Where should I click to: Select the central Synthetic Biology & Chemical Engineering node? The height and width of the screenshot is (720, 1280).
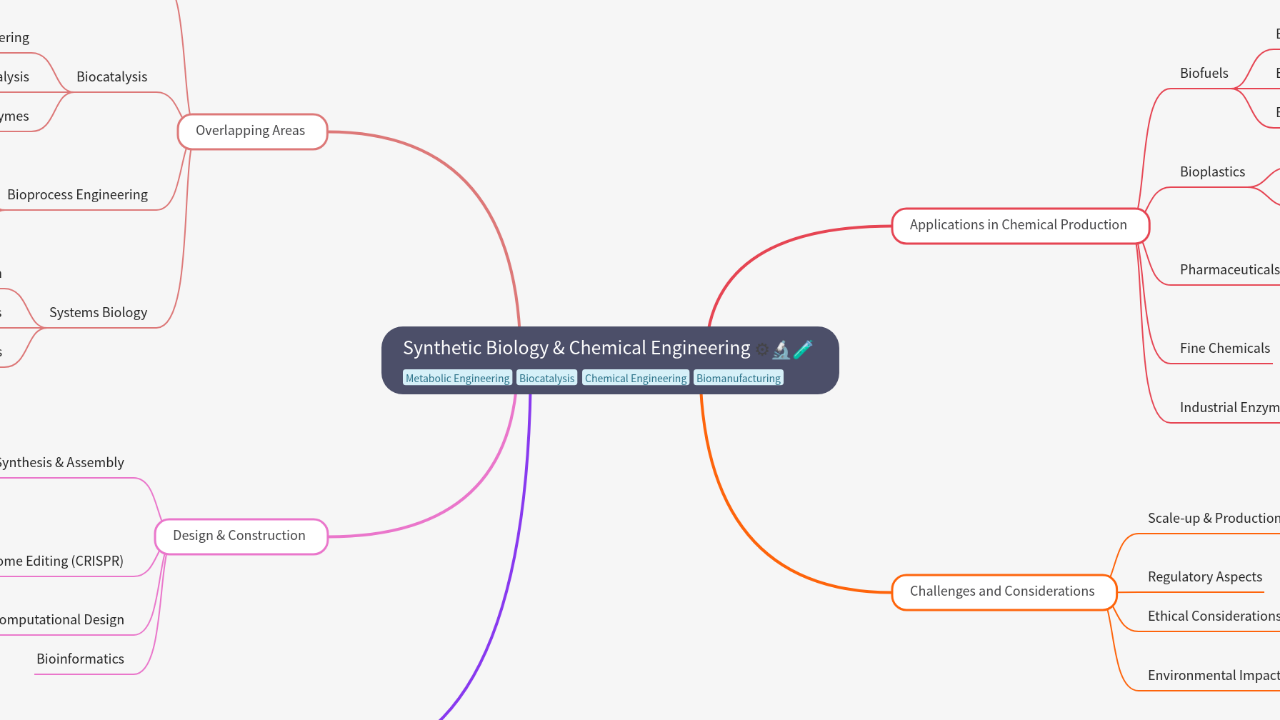tap(610, 360)
